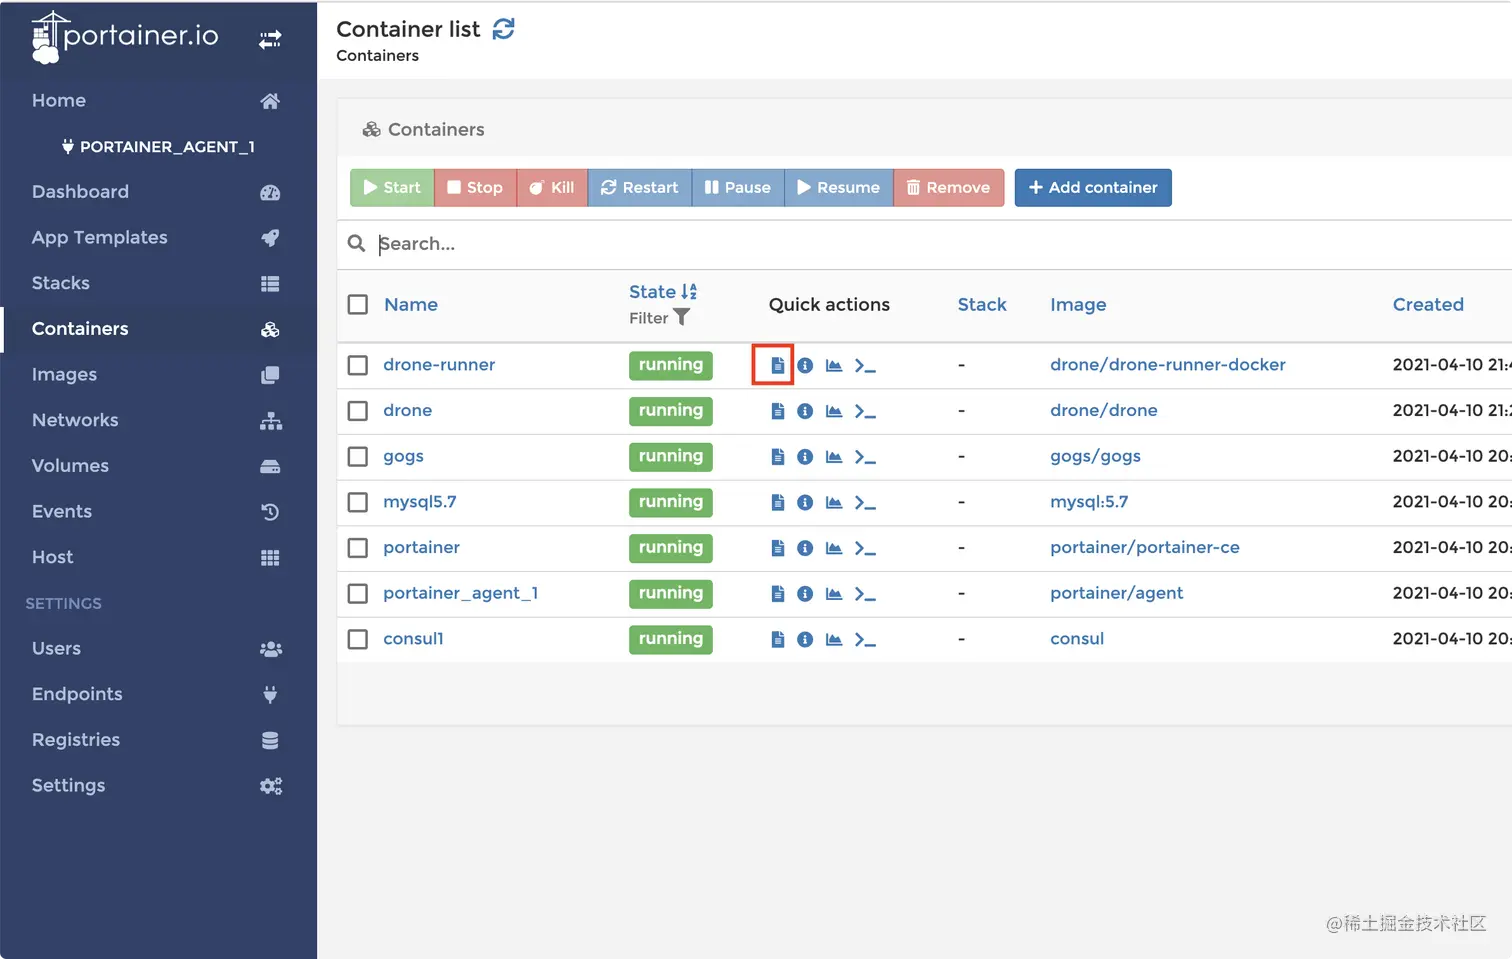
Task: Open Users under Settings section
Action: 158,648
